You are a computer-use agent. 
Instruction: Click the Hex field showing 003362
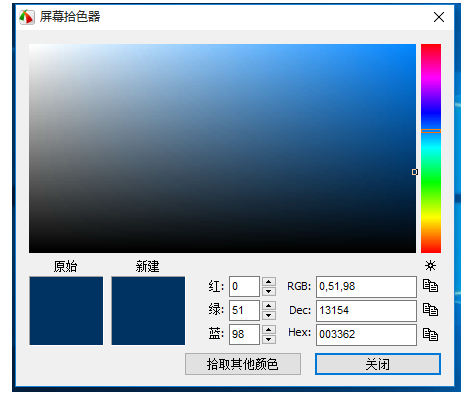tap(366, 334)
